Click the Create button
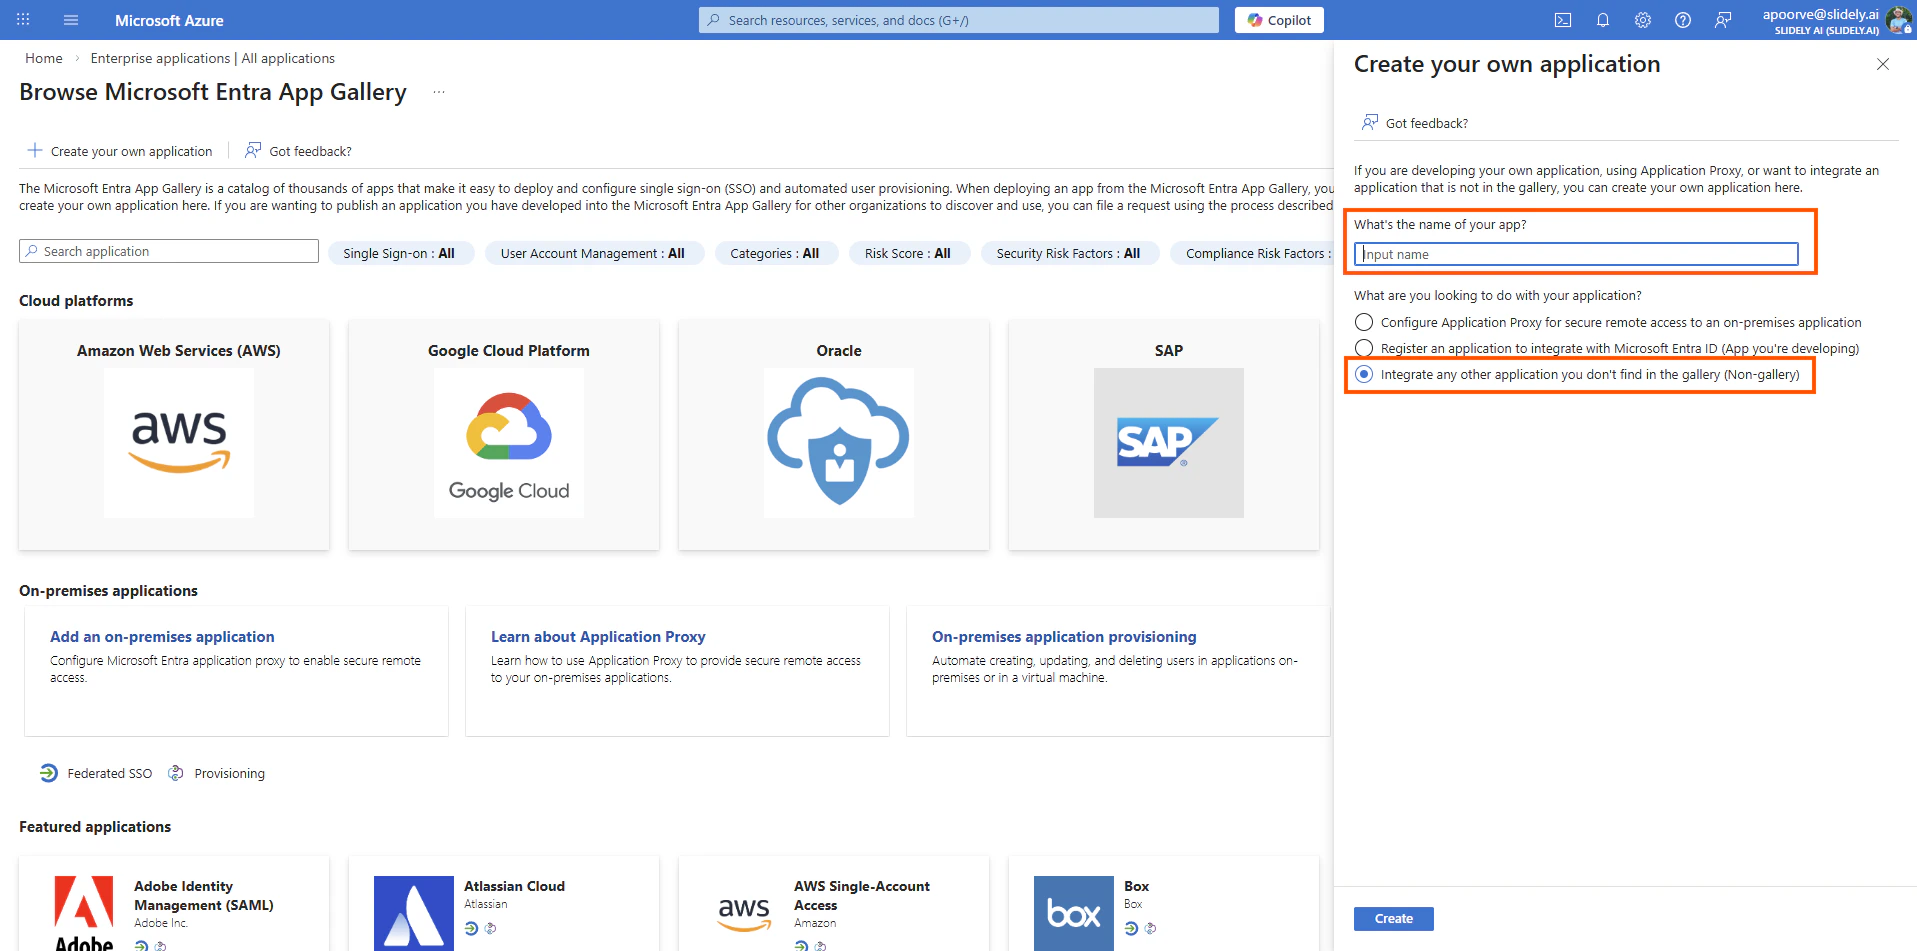 point(1394,918)
